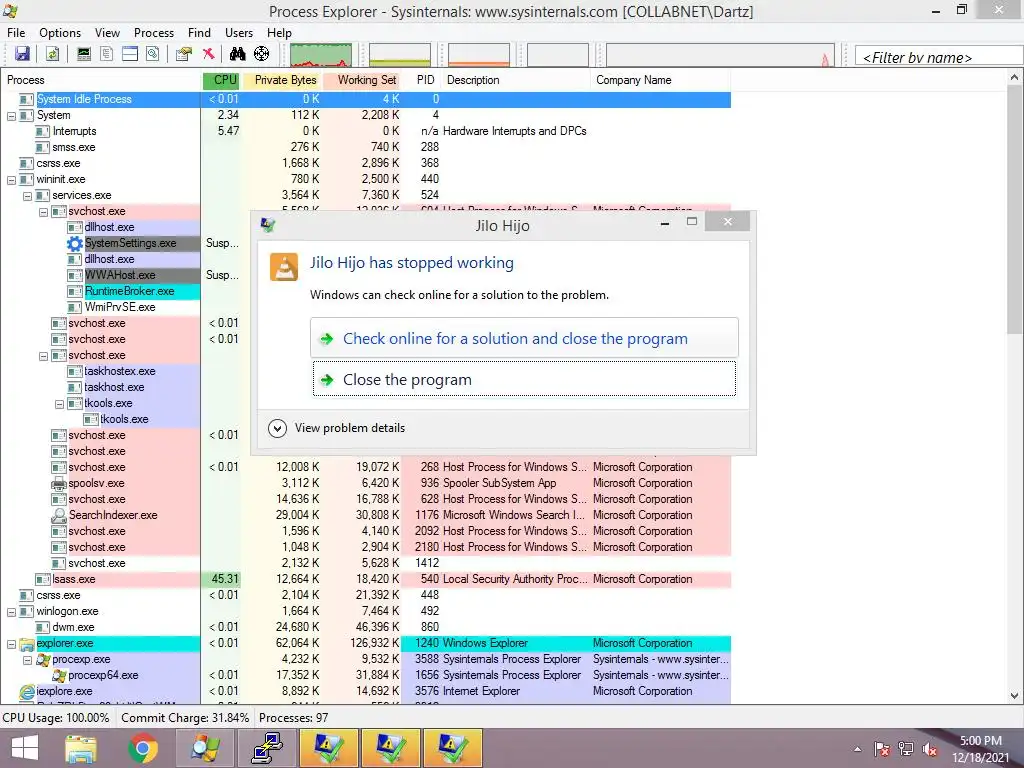Open the View menu

[x=107, y=33]
